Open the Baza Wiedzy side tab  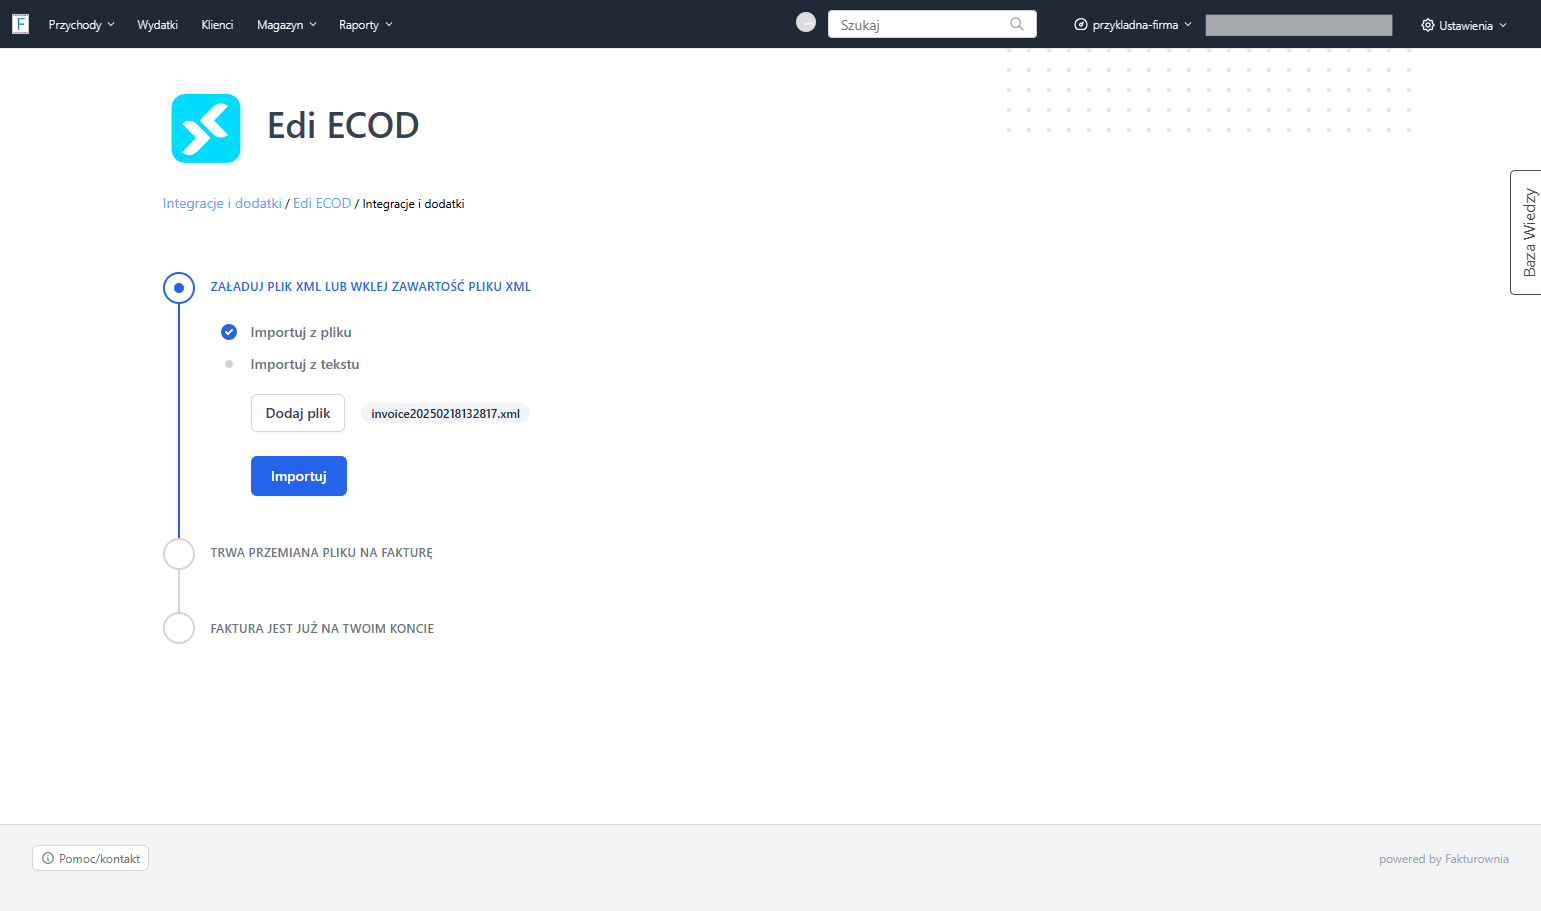tap(1526, 232)
